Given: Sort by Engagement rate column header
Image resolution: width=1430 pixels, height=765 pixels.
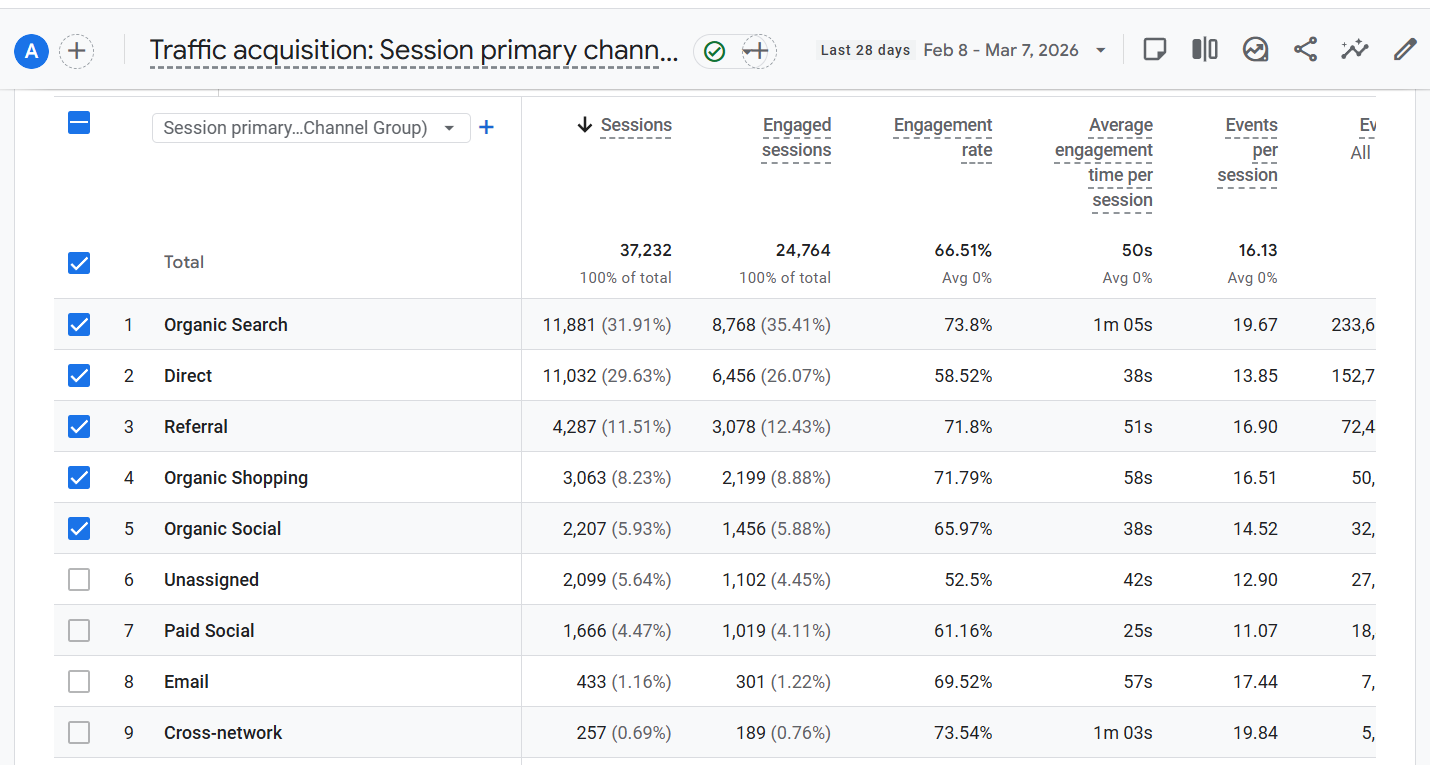Looking at the screenshot, I should point(942,138).
